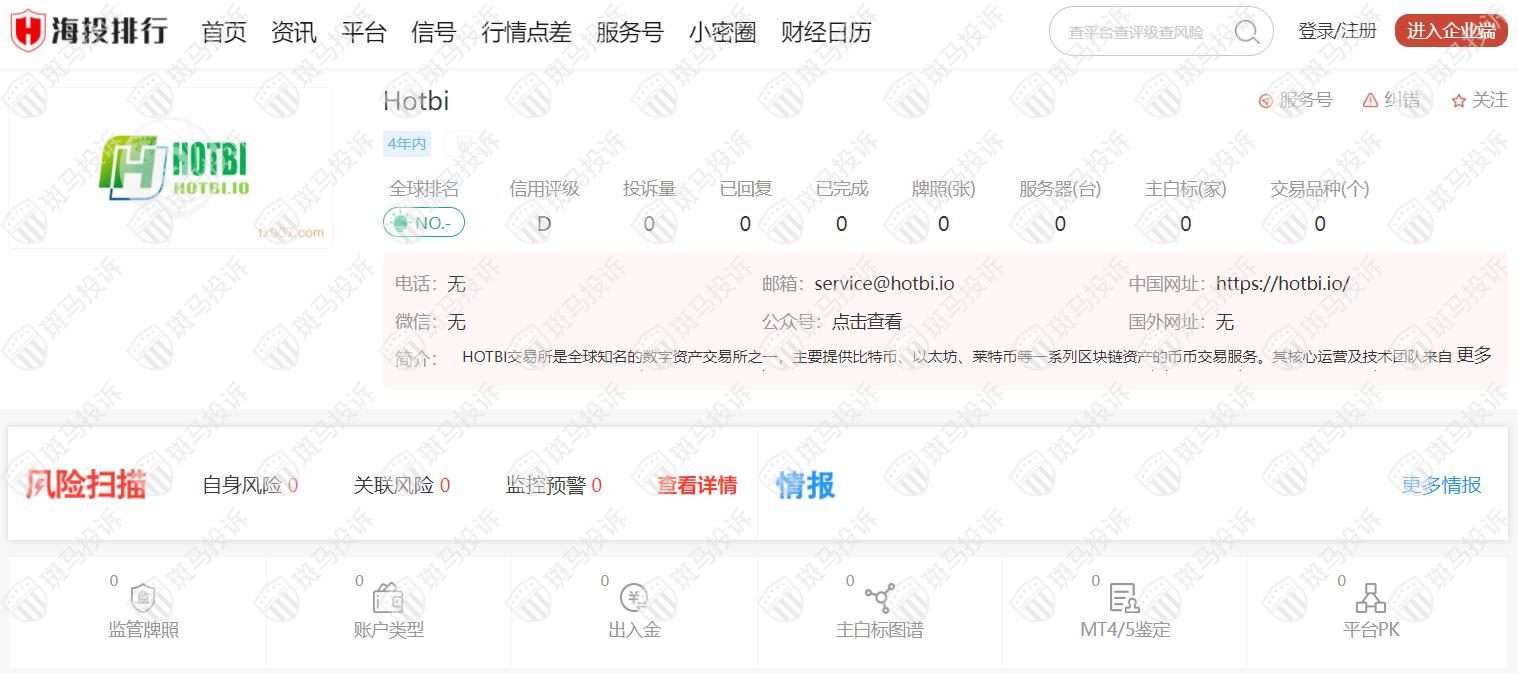Screen dimensions: 1518x673
Task: Open the 财经日历 menu item
Action: click(x=825, y=32)
